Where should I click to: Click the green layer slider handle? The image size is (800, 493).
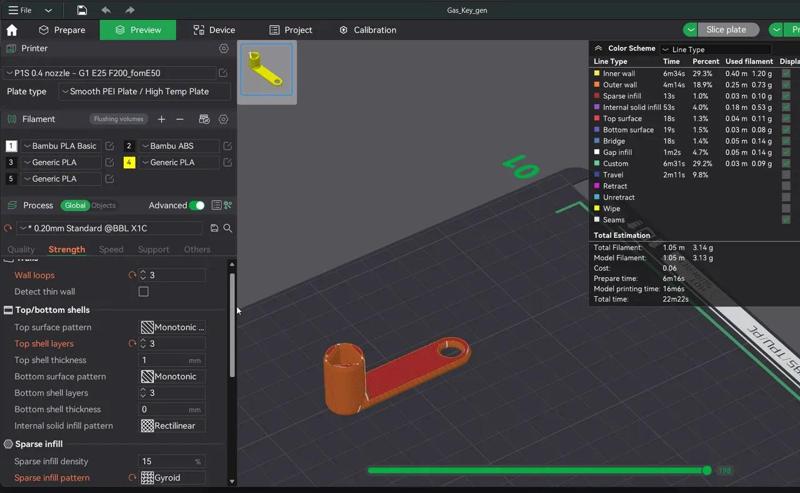[x=707, y=470]
